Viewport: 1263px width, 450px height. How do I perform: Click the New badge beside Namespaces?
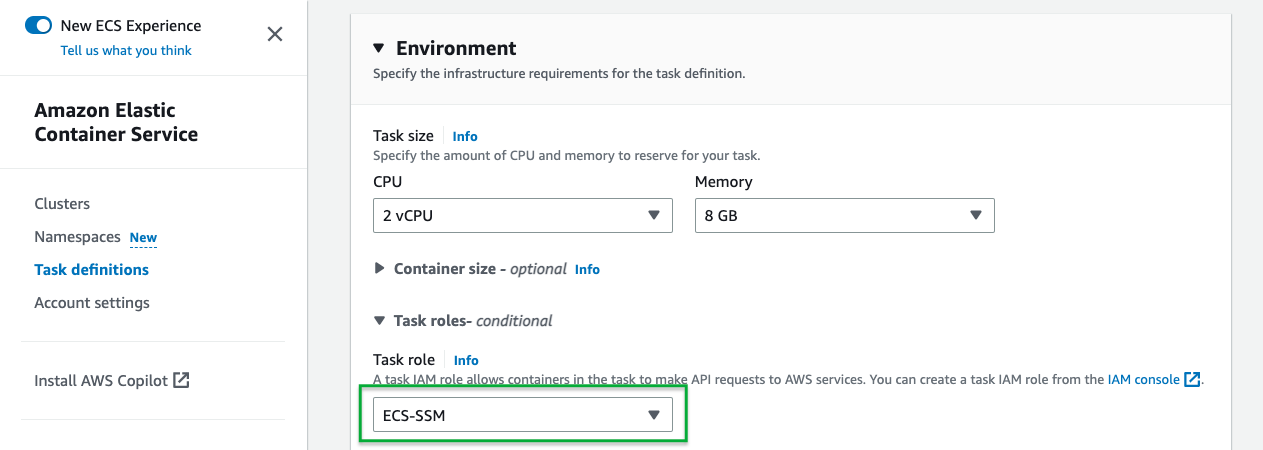pyautogui.click(x=143, y=238)
